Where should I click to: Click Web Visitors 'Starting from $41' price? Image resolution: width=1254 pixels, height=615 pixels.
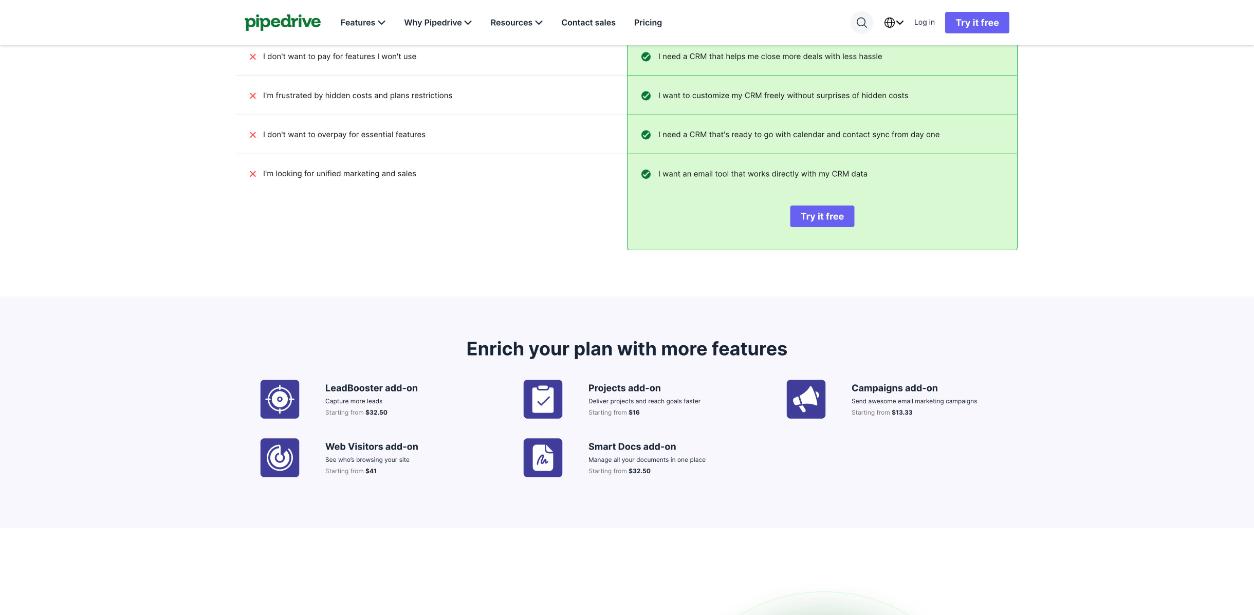[351, 471]
